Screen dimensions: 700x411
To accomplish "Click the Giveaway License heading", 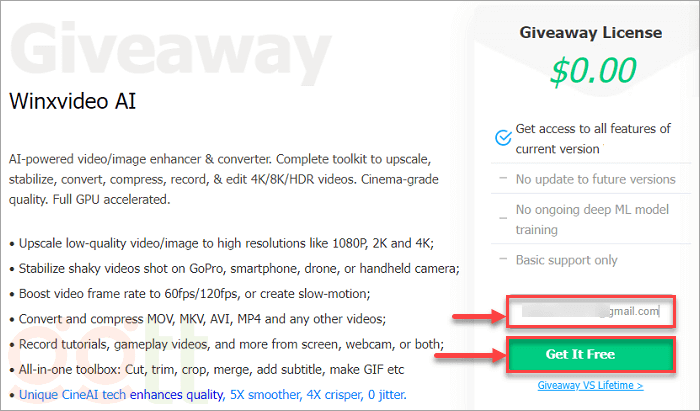I will tap(591, 33).
